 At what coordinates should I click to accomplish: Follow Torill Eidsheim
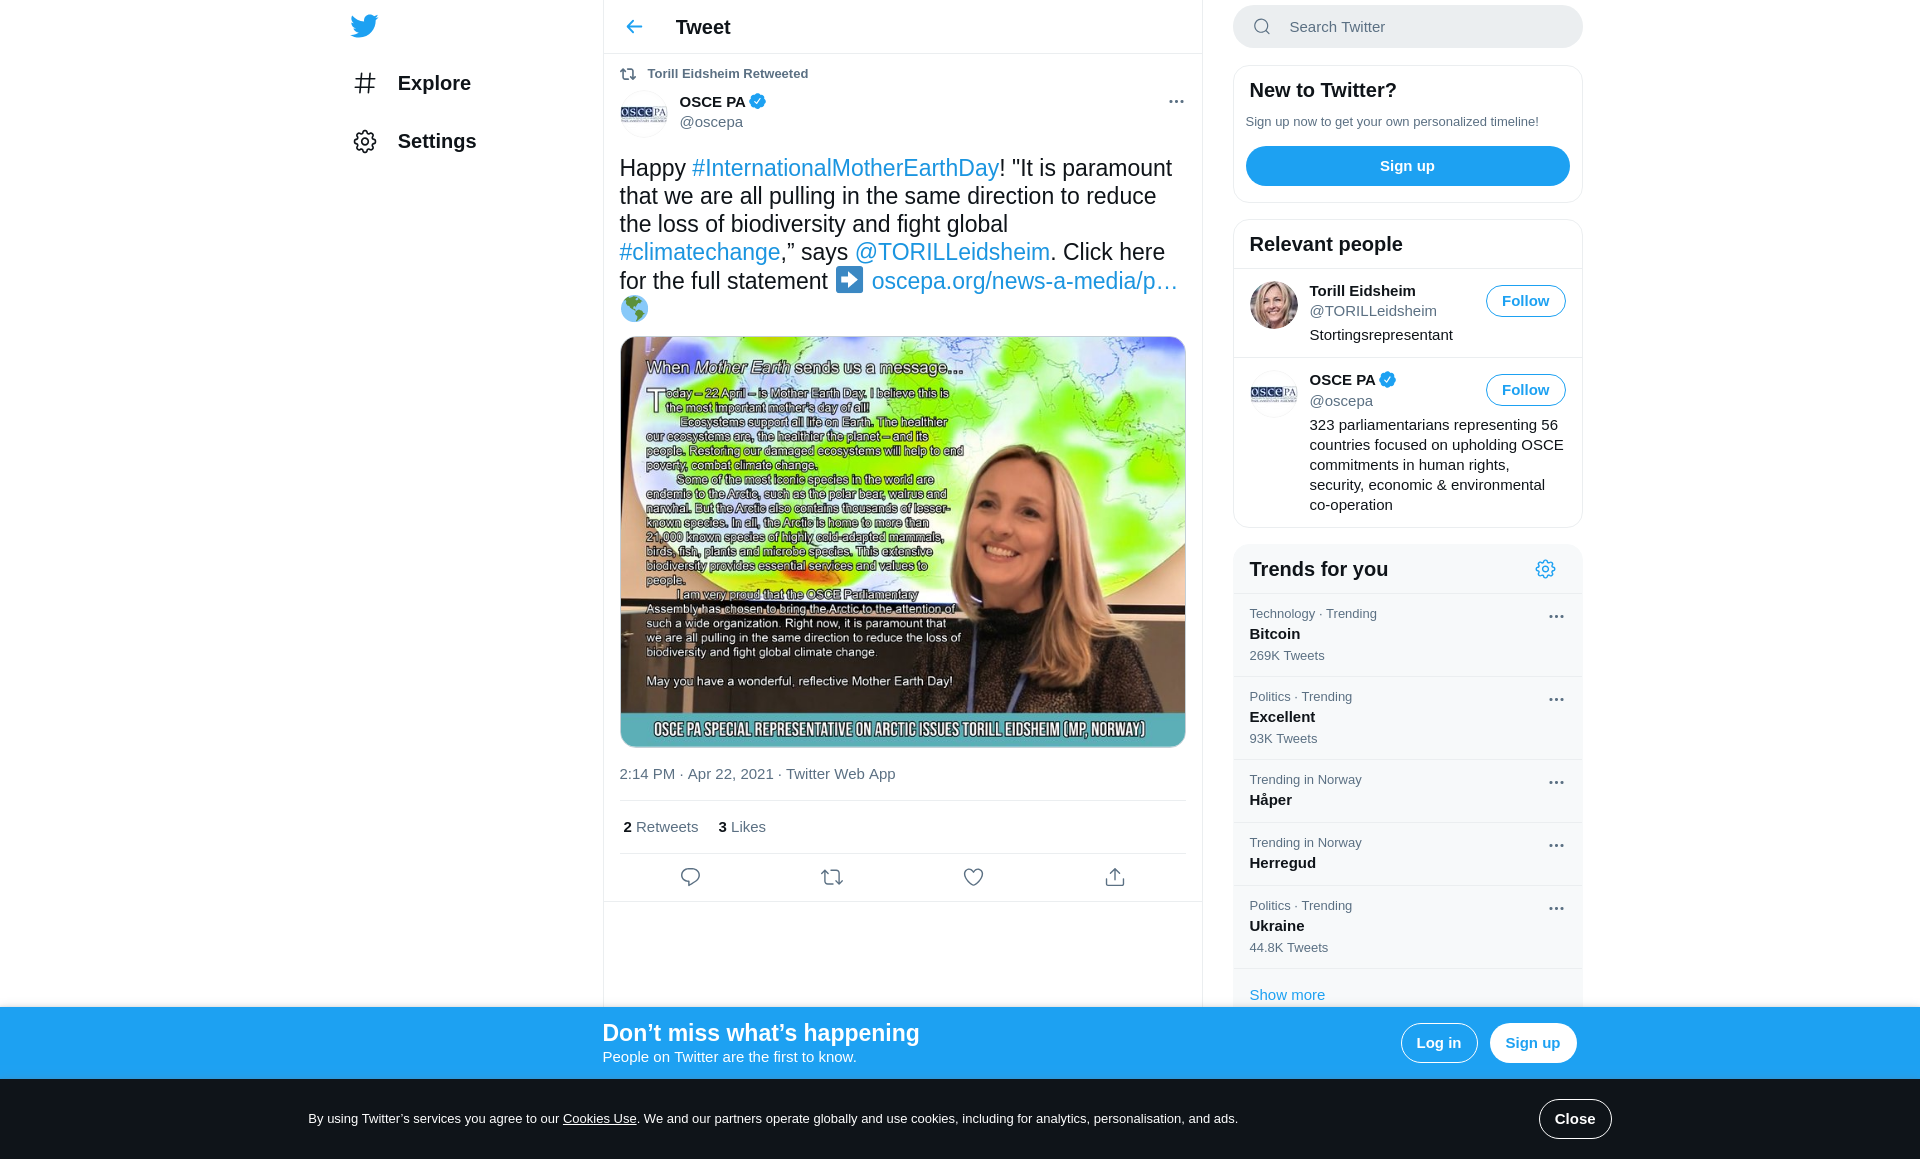click(1525, 301)
